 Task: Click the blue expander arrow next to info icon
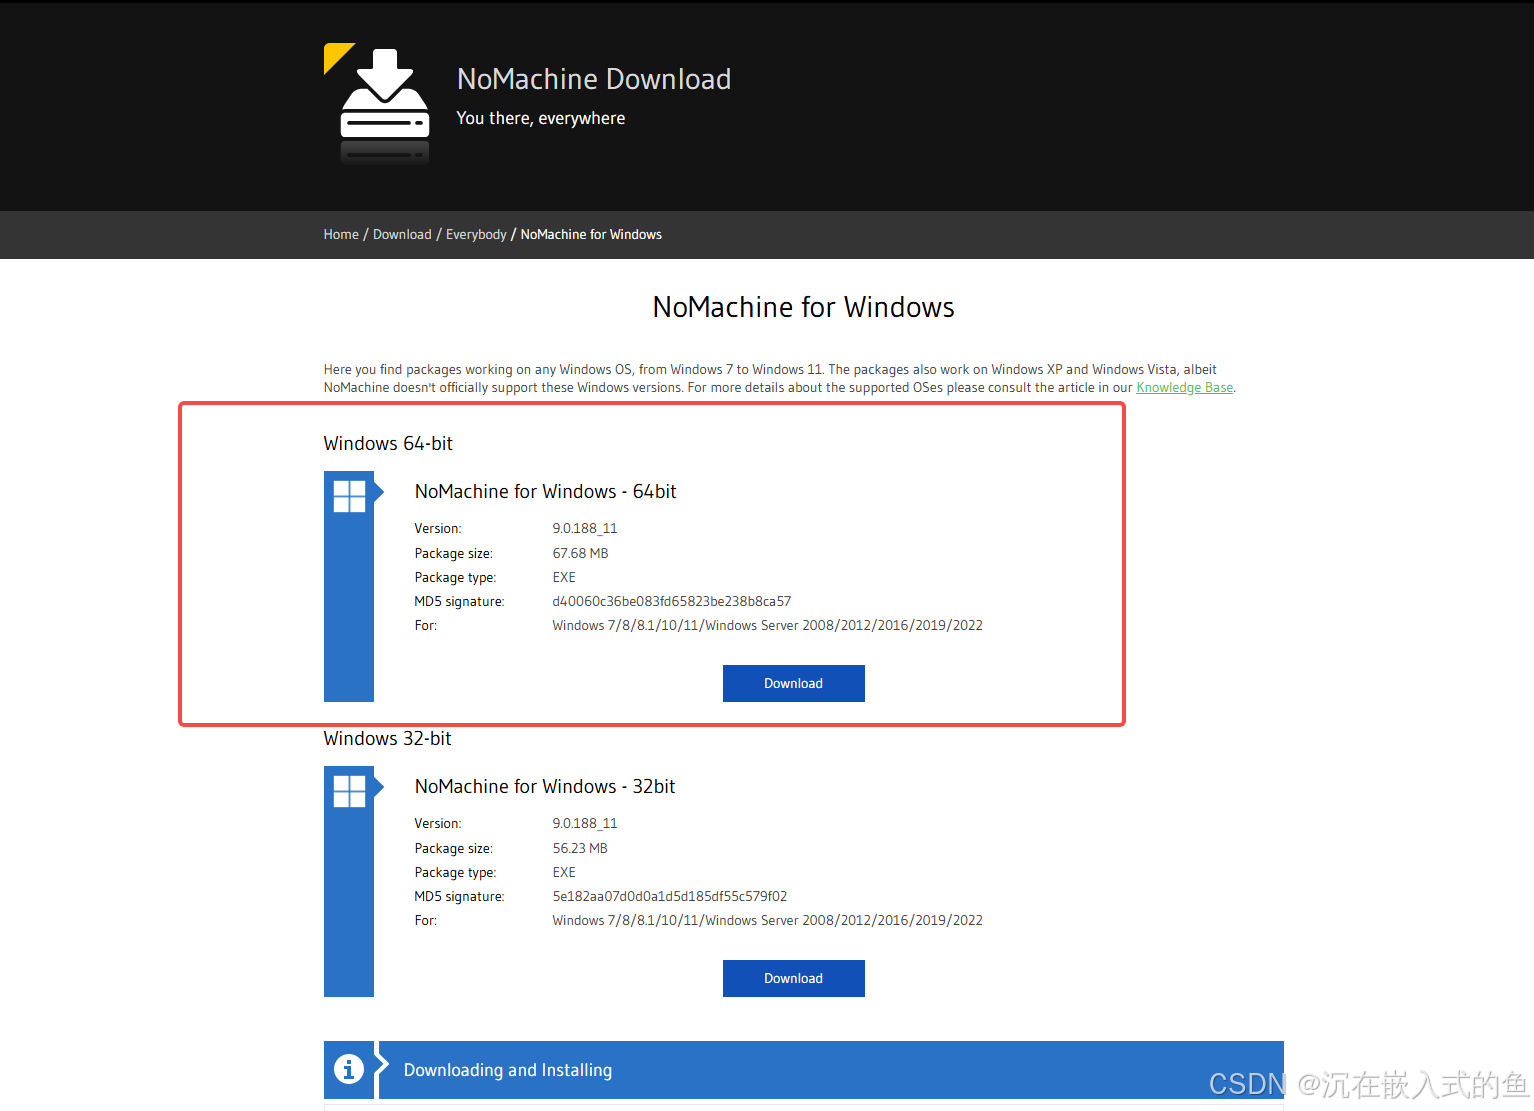(x=381, y=1069)
